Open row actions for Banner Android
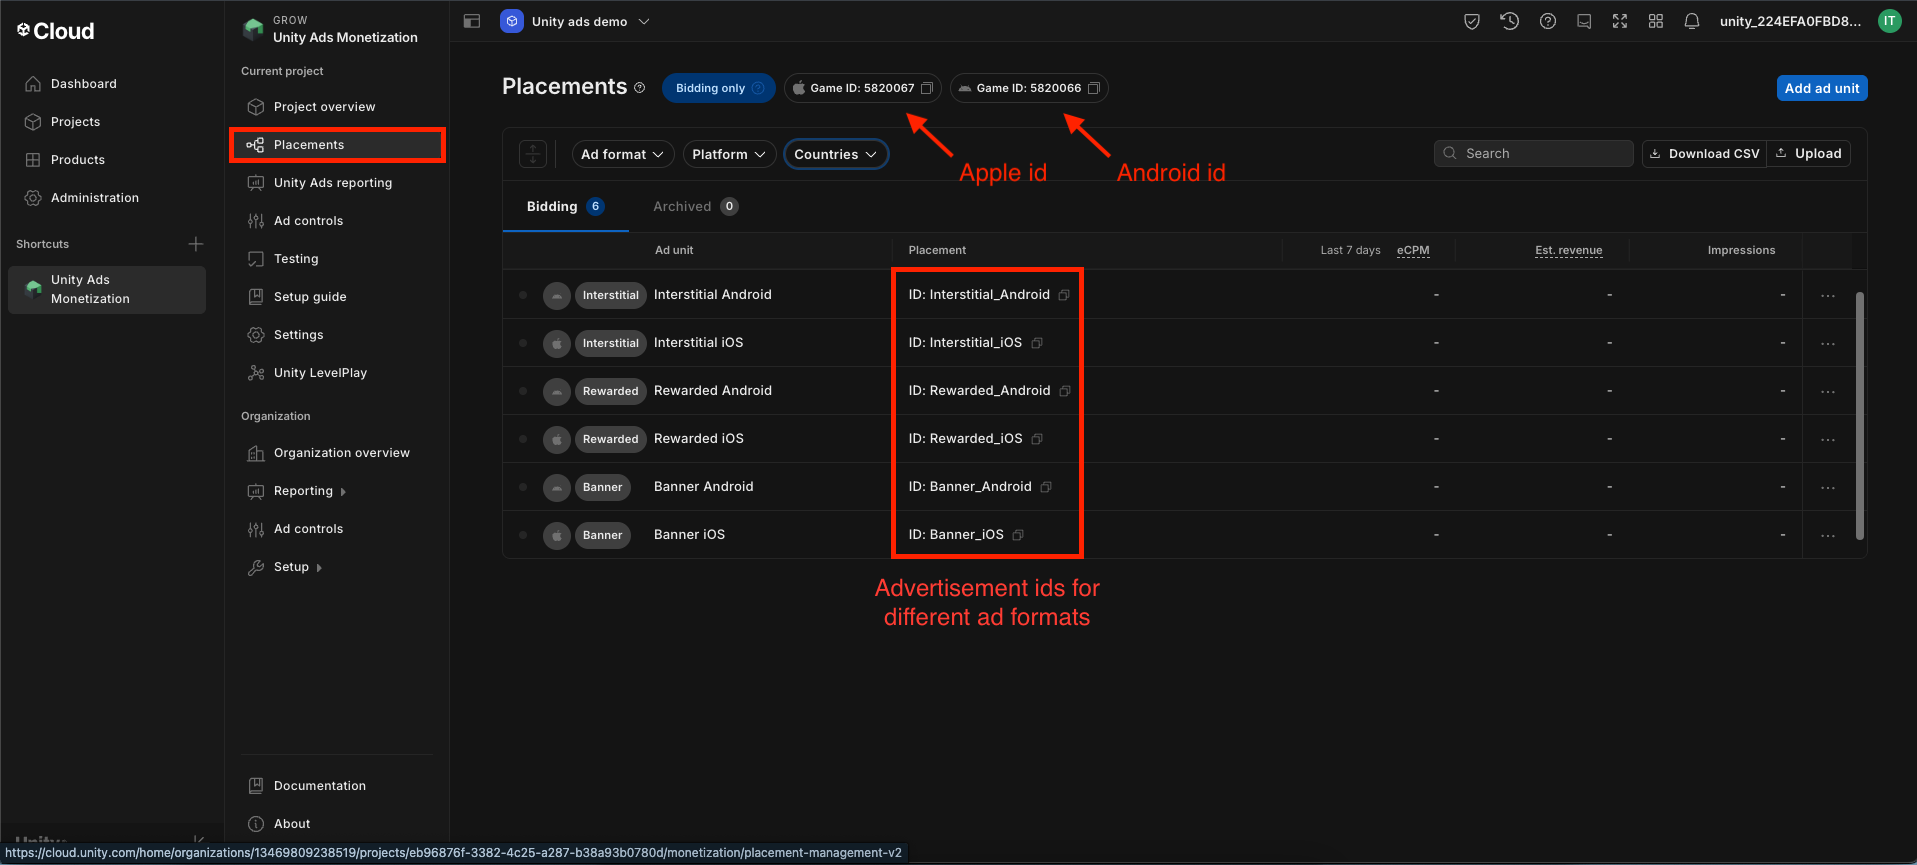Image resolution: width=1917 pixels, height=865 pixels. pos(1828,487)
